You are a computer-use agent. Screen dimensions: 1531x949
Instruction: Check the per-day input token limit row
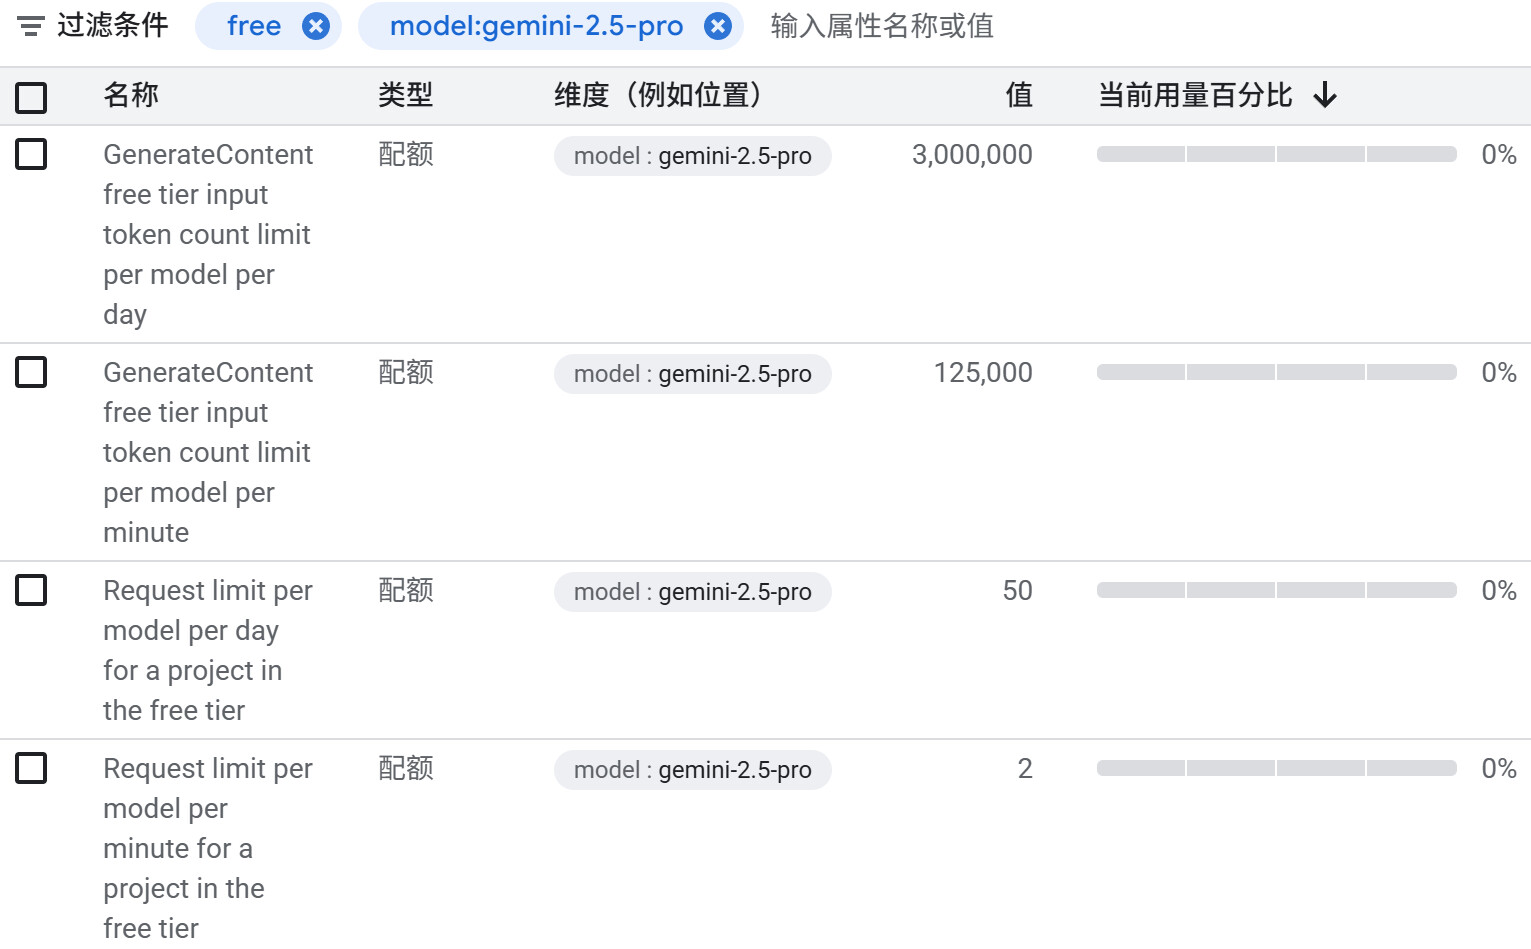[31, 154]
